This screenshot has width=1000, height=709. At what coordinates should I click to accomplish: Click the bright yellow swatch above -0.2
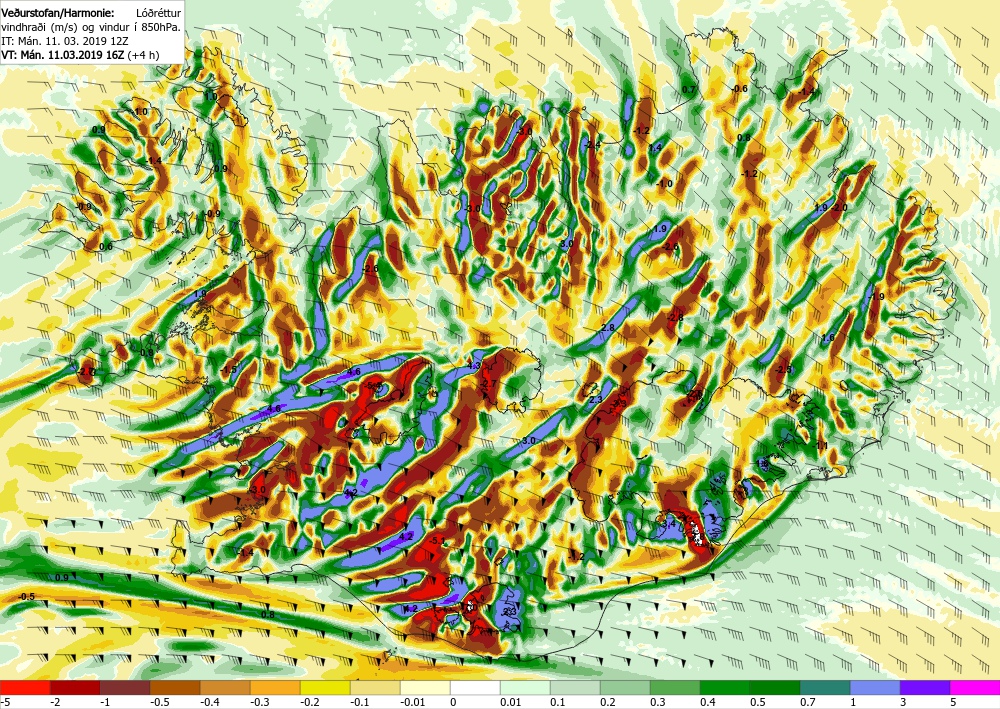point(325,688)
